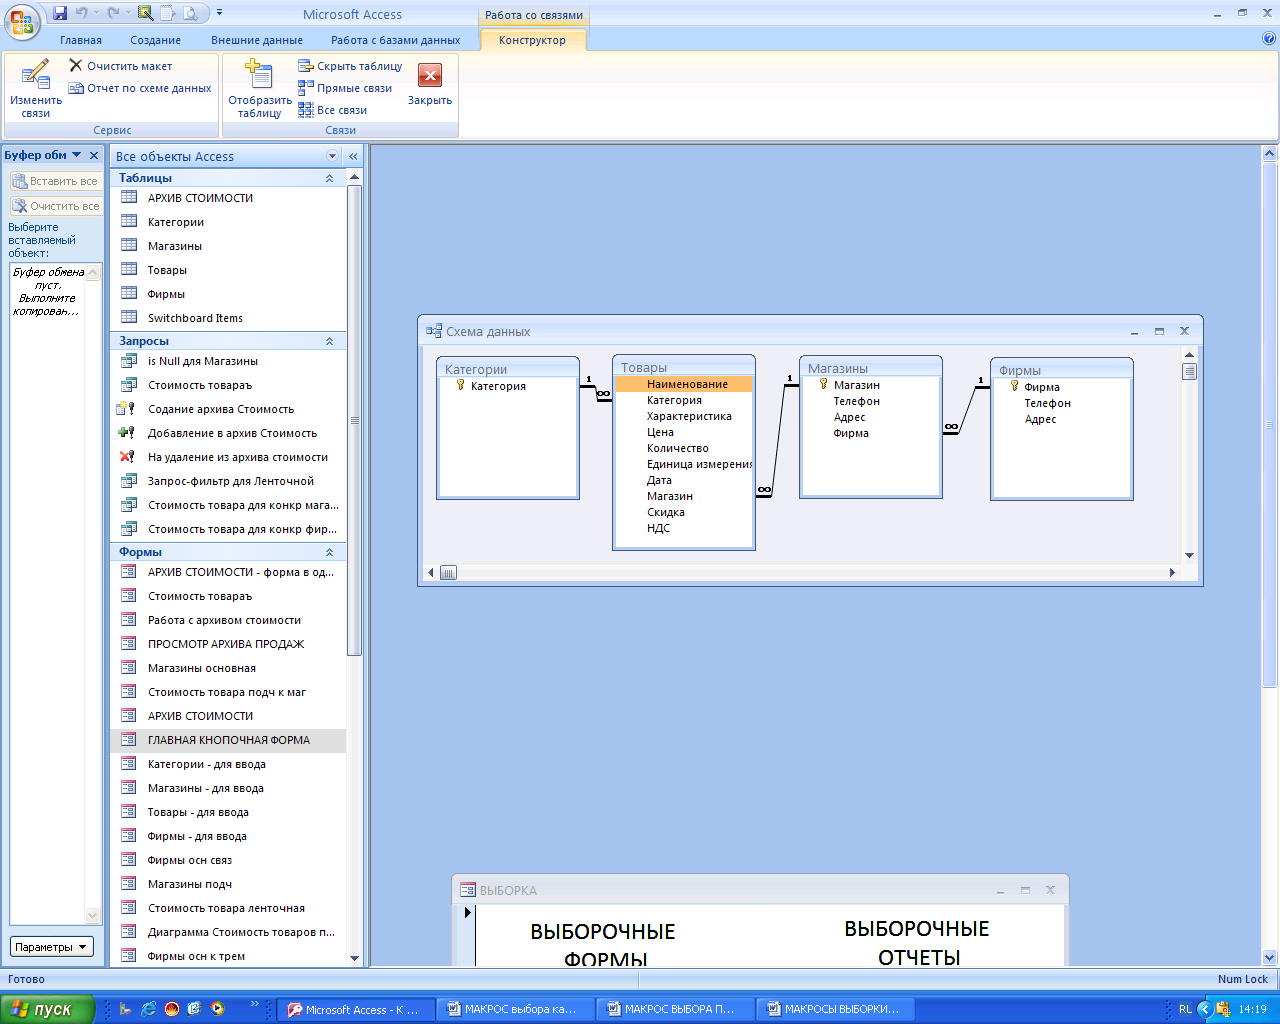This screenshot has height=1024, width=1280.
Task: Open the Внешние данные ribbon tab
Action: (257, 40)
